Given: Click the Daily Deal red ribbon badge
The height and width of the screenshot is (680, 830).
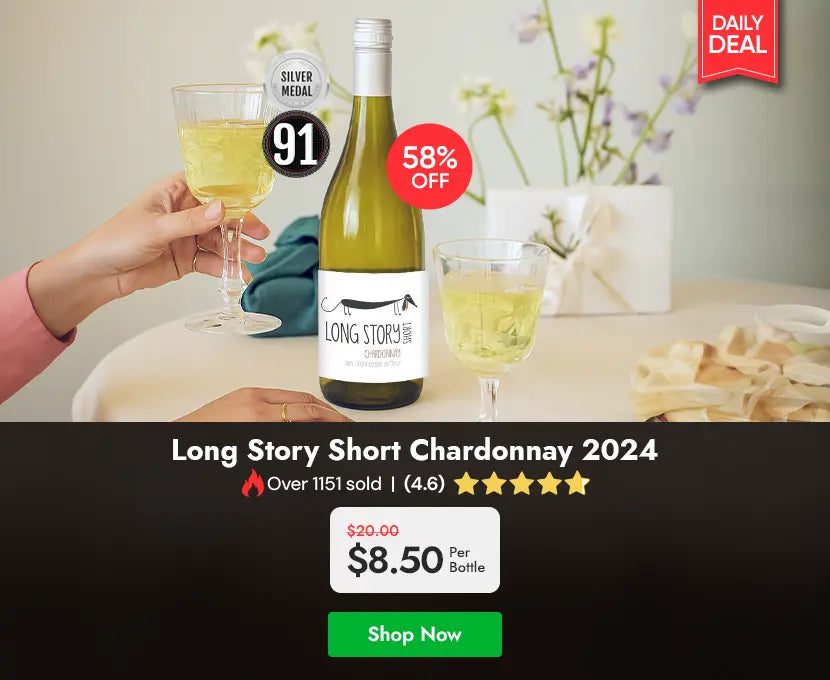Looking at the screenshot, I should (738, 40).
